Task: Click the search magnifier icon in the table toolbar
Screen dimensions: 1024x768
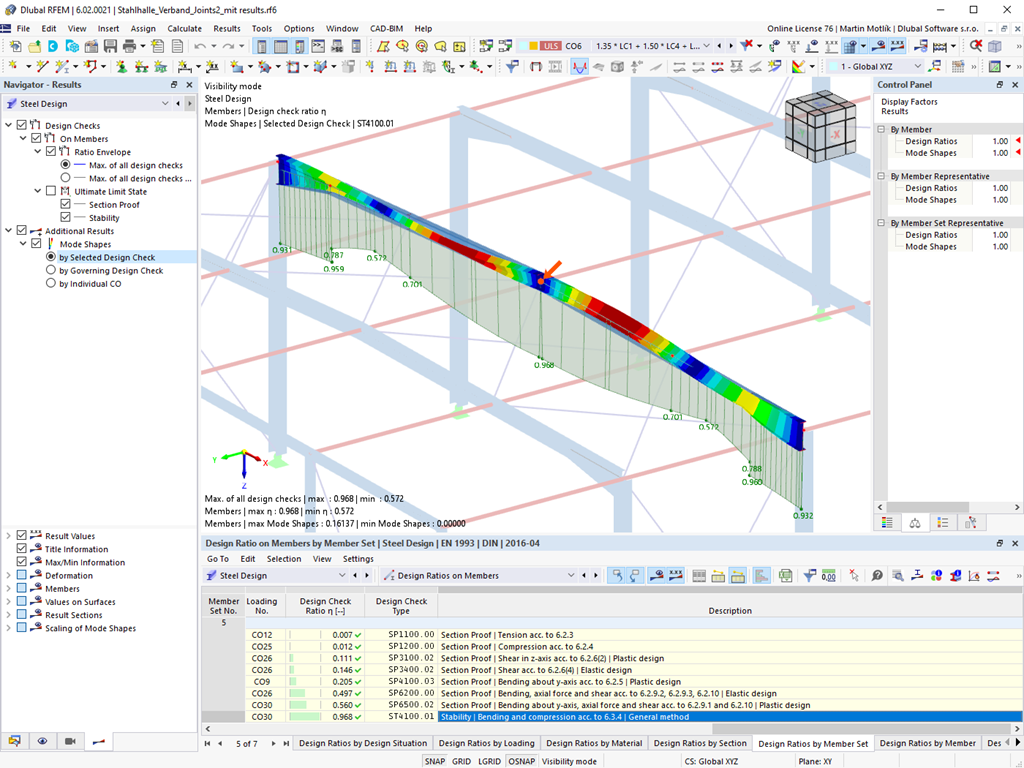Action: pyautogui.click(x=897, y=576)
